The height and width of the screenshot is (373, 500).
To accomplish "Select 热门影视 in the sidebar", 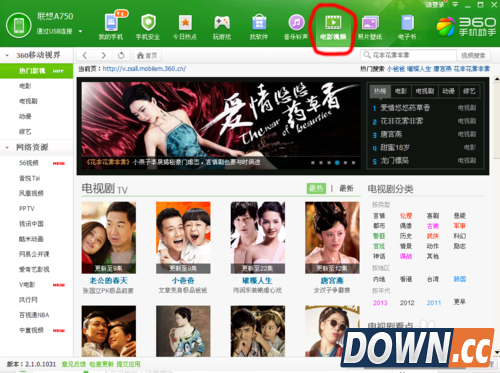I will click(36, 71).
